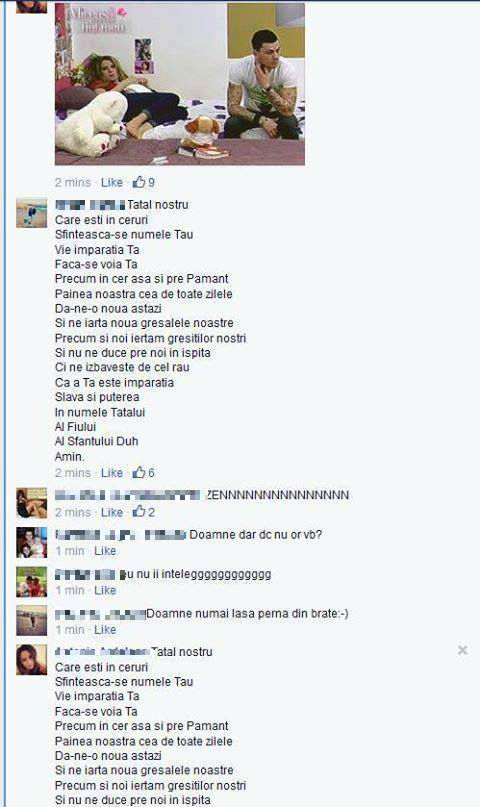Screen dimensions: 480x807
Task: Dismiss the last comment with the X icon
Action: click(x=463, y=651)
